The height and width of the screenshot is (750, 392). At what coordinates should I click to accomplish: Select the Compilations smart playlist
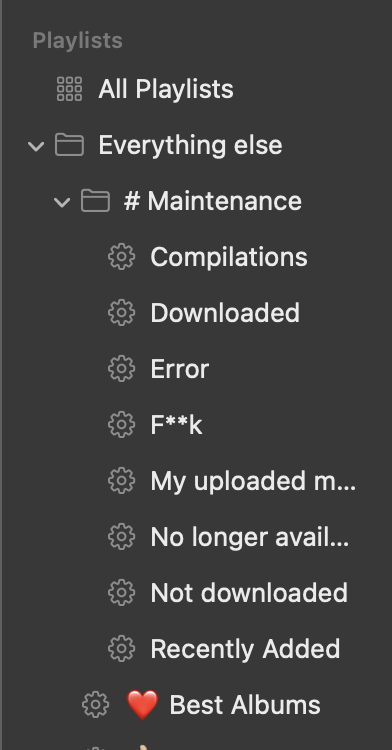[229, 257]
